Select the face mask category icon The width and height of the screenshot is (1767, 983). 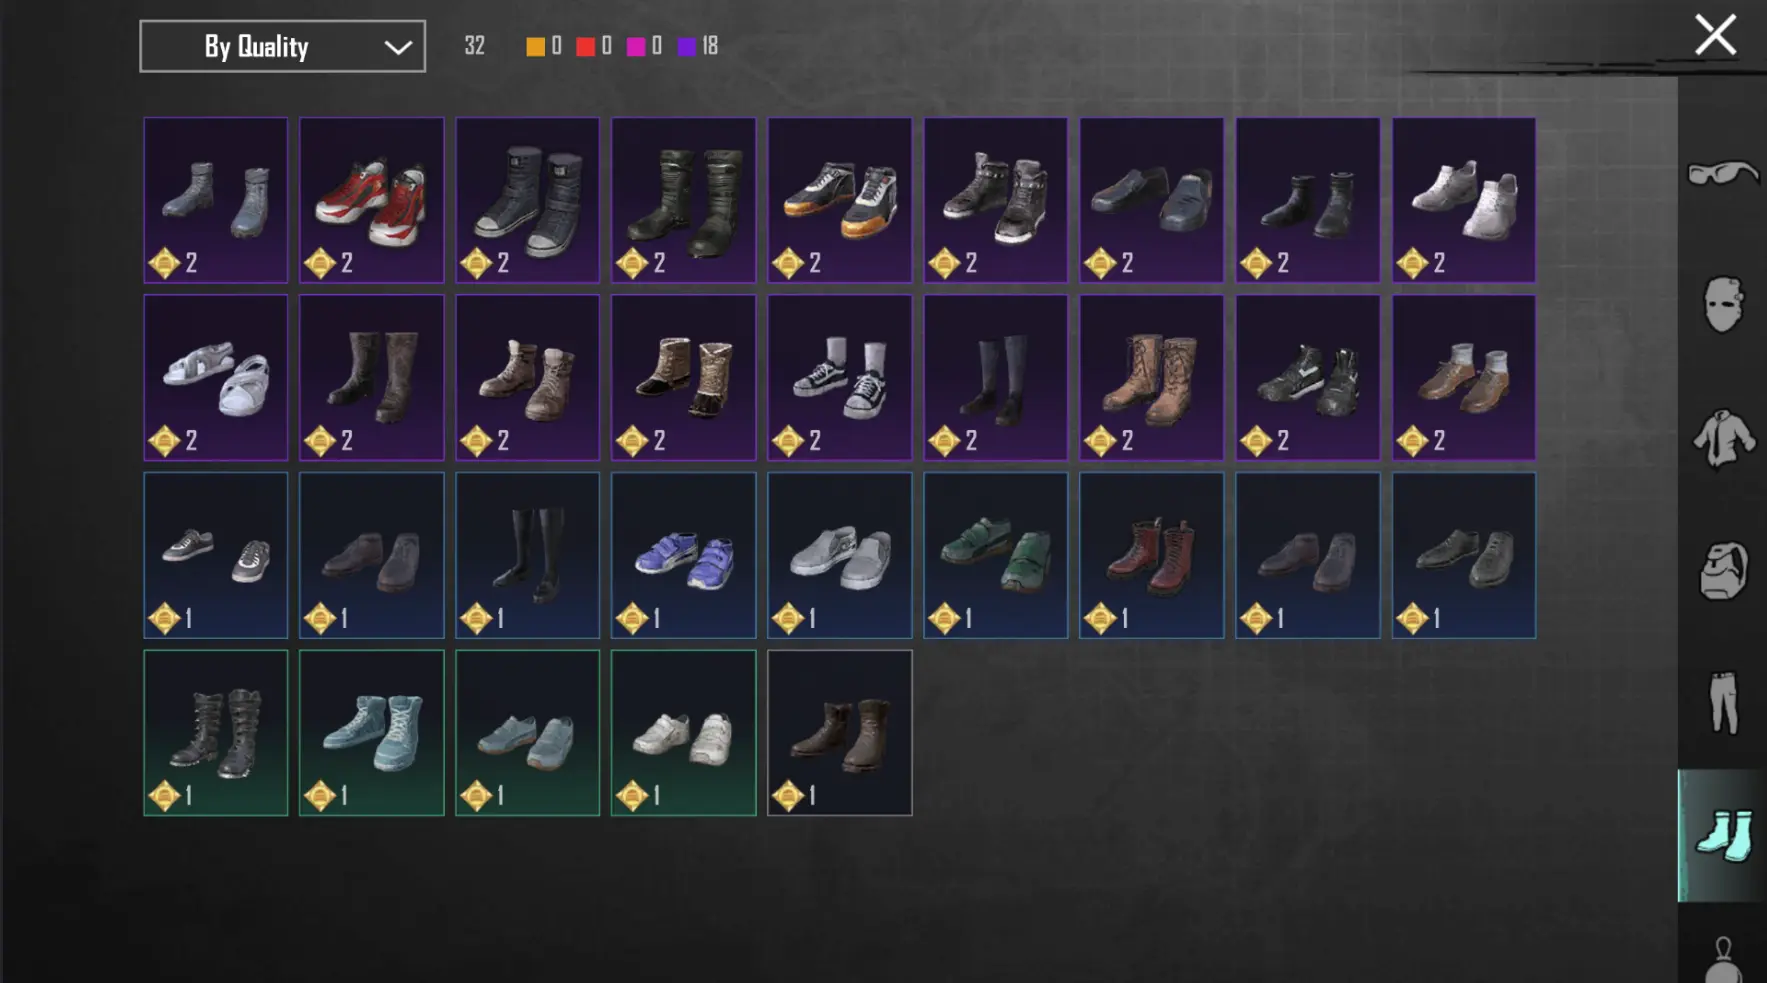pyautogui.click(x=1724, y=304)
